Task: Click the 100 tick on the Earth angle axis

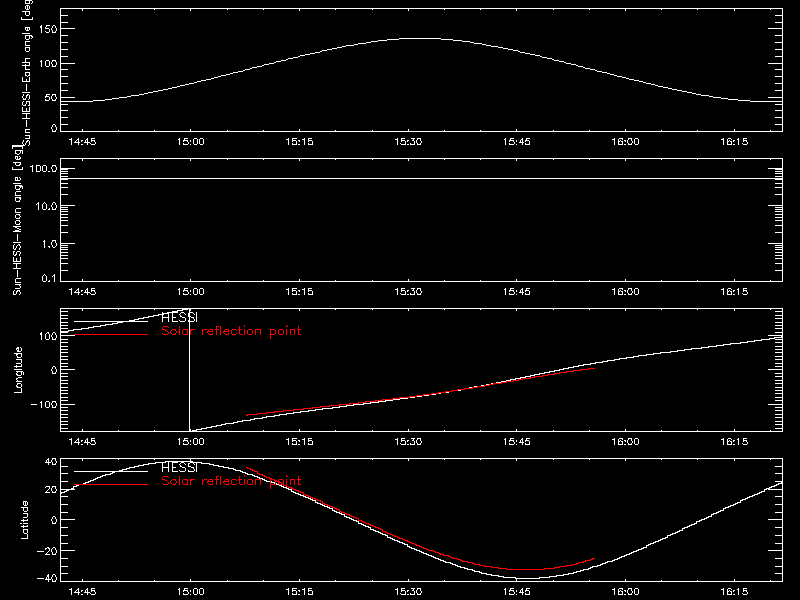Action: click(47, 64)
